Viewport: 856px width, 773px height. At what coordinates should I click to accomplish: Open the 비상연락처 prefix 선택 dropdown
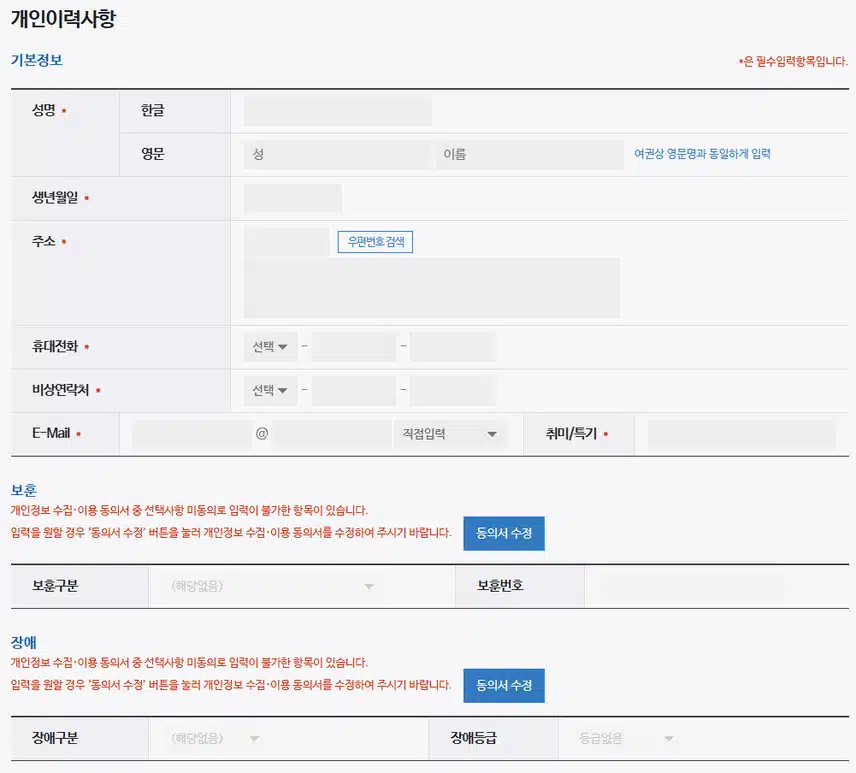click(x=270, y=390)
